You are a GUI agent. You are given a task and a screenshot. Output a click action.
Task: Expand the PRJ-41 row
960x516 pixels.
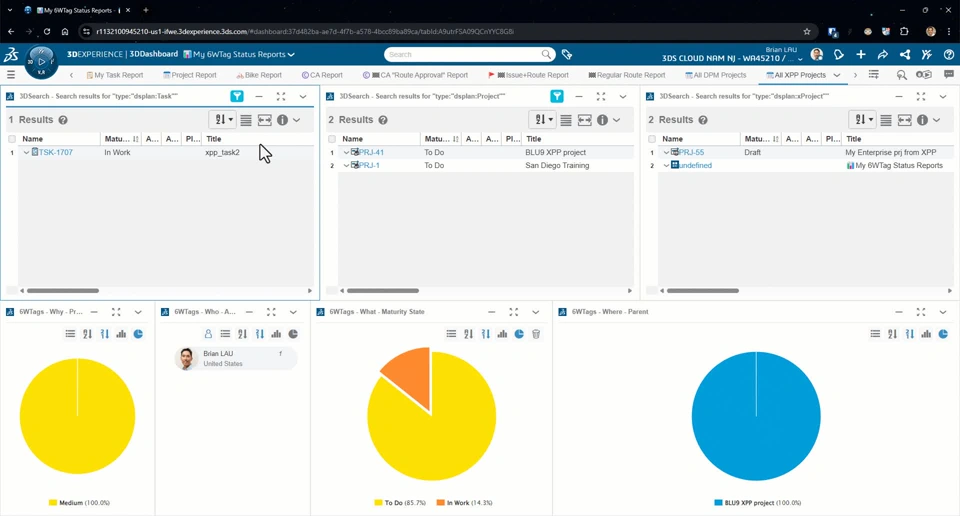(346, 152)
